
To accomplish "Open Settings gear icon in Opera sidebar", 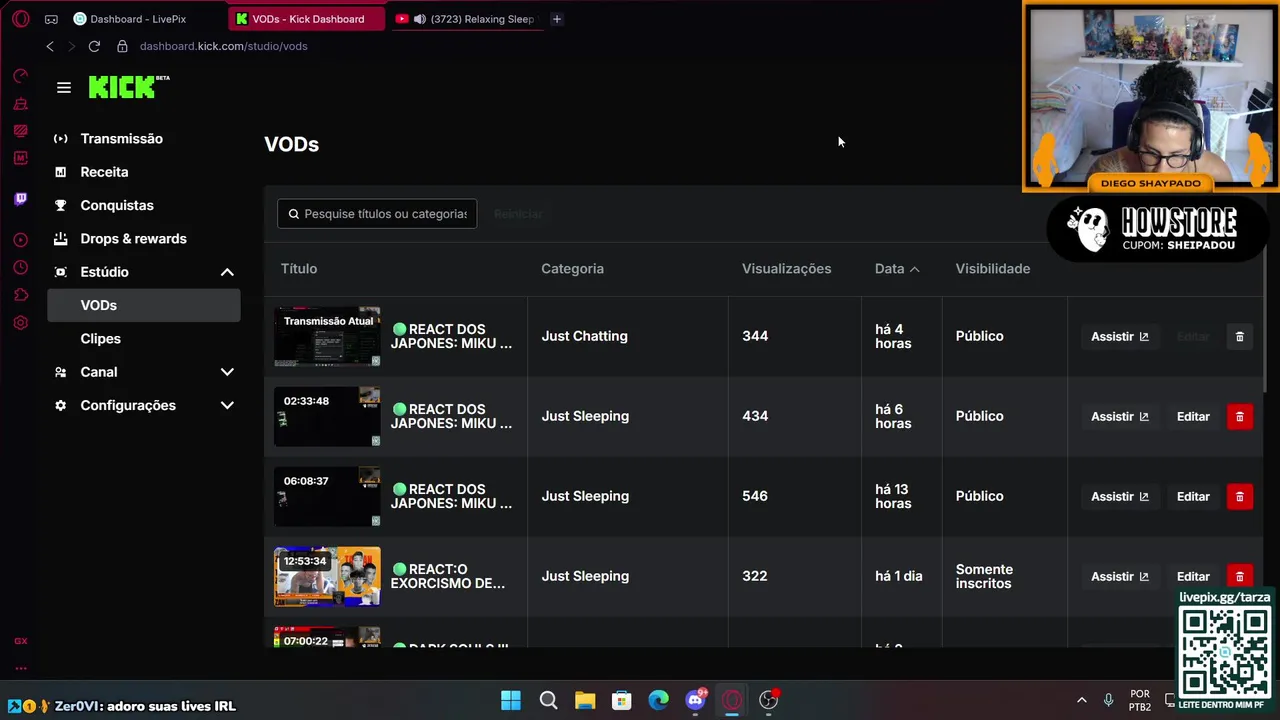I will 20,323.
